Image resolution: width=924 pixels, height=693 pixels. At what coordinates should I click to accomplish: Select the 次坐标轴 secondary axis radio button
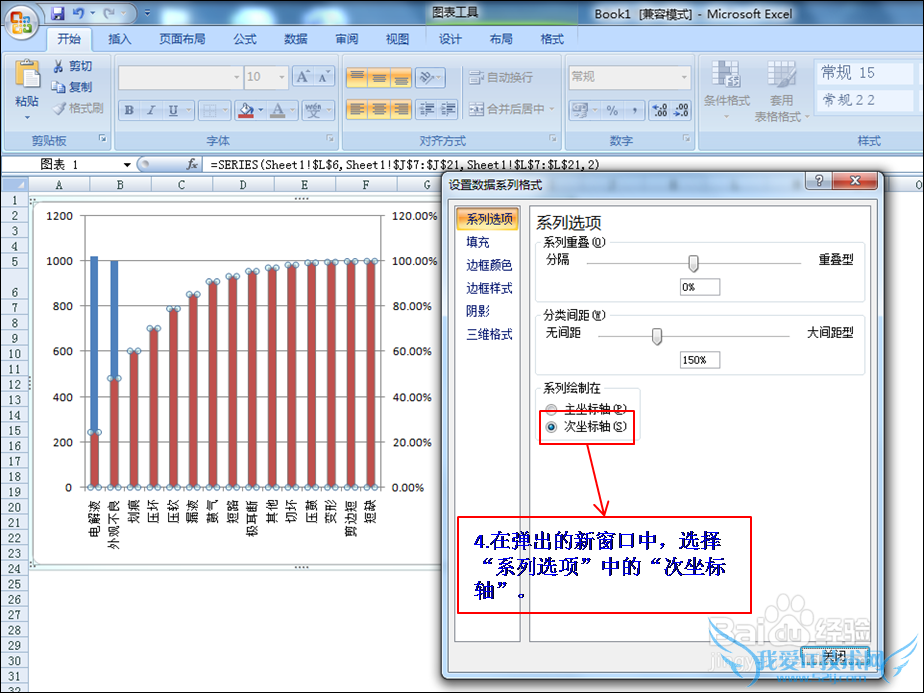551,427
